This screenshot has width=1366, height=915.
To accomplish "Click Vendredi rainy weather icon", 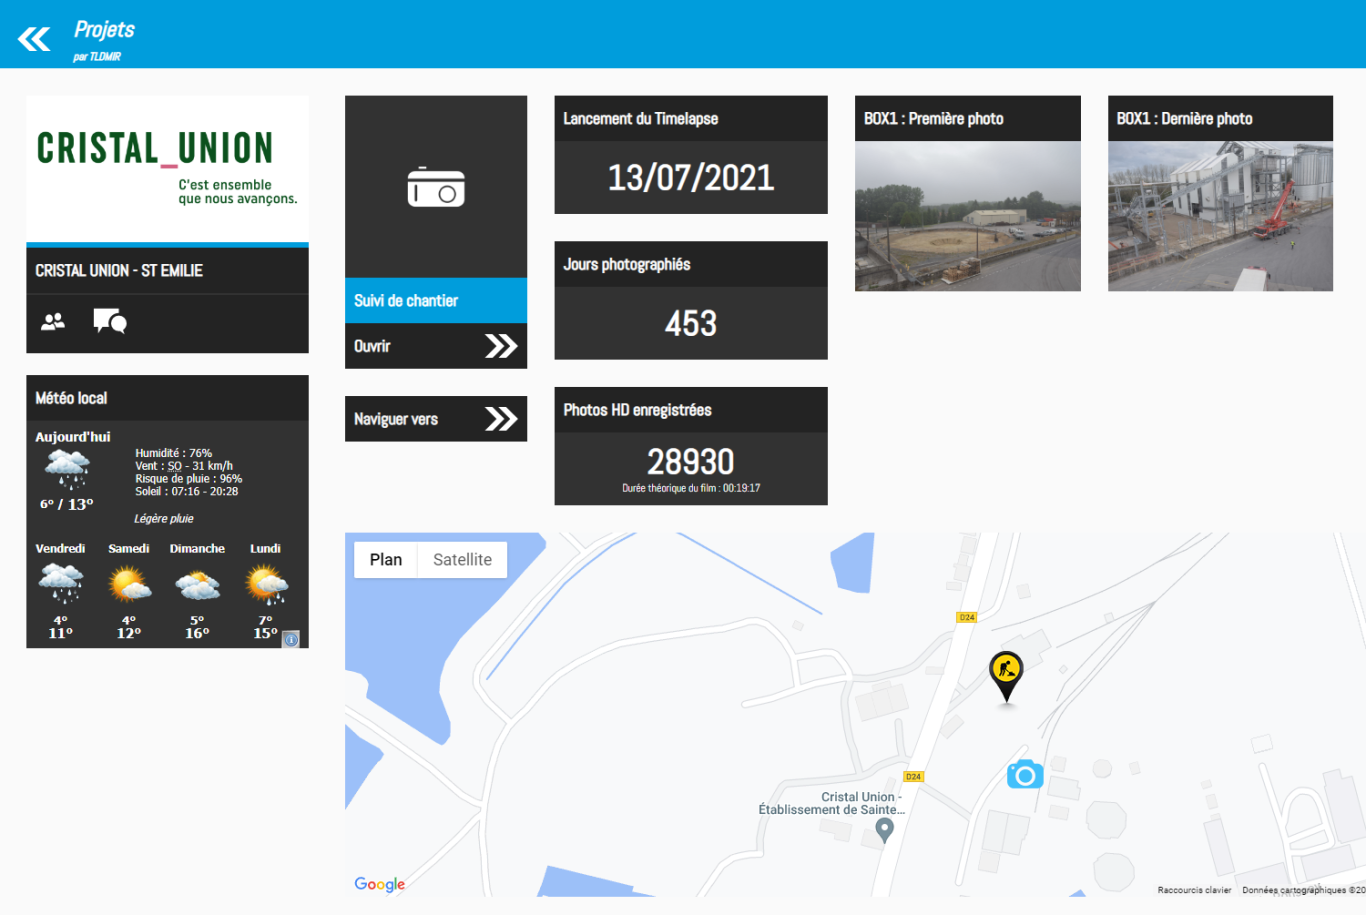I will pyautogui.click(x=61, y=584).
